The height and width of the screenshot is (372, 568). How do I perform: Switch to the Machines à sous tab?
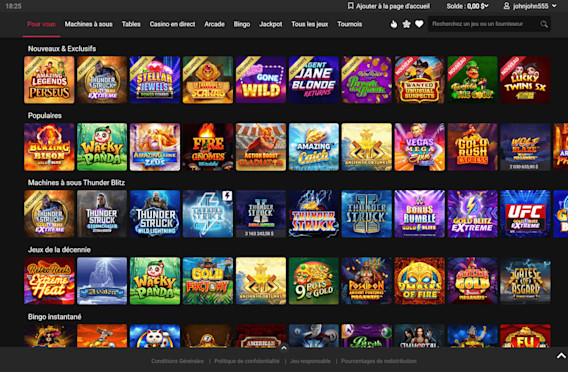tap(88, 24)
